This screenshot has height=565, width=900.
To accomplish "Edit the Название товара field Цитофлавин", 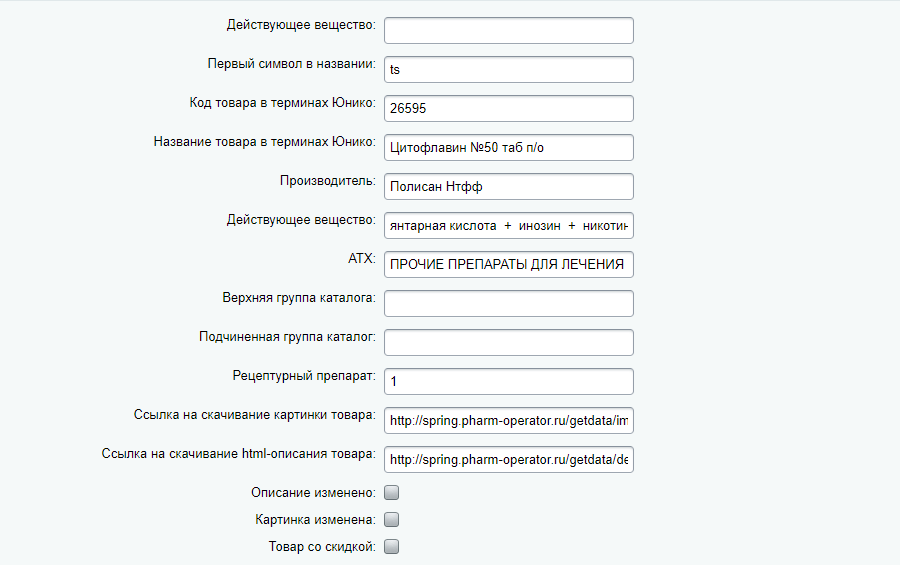I will [509, 148].
